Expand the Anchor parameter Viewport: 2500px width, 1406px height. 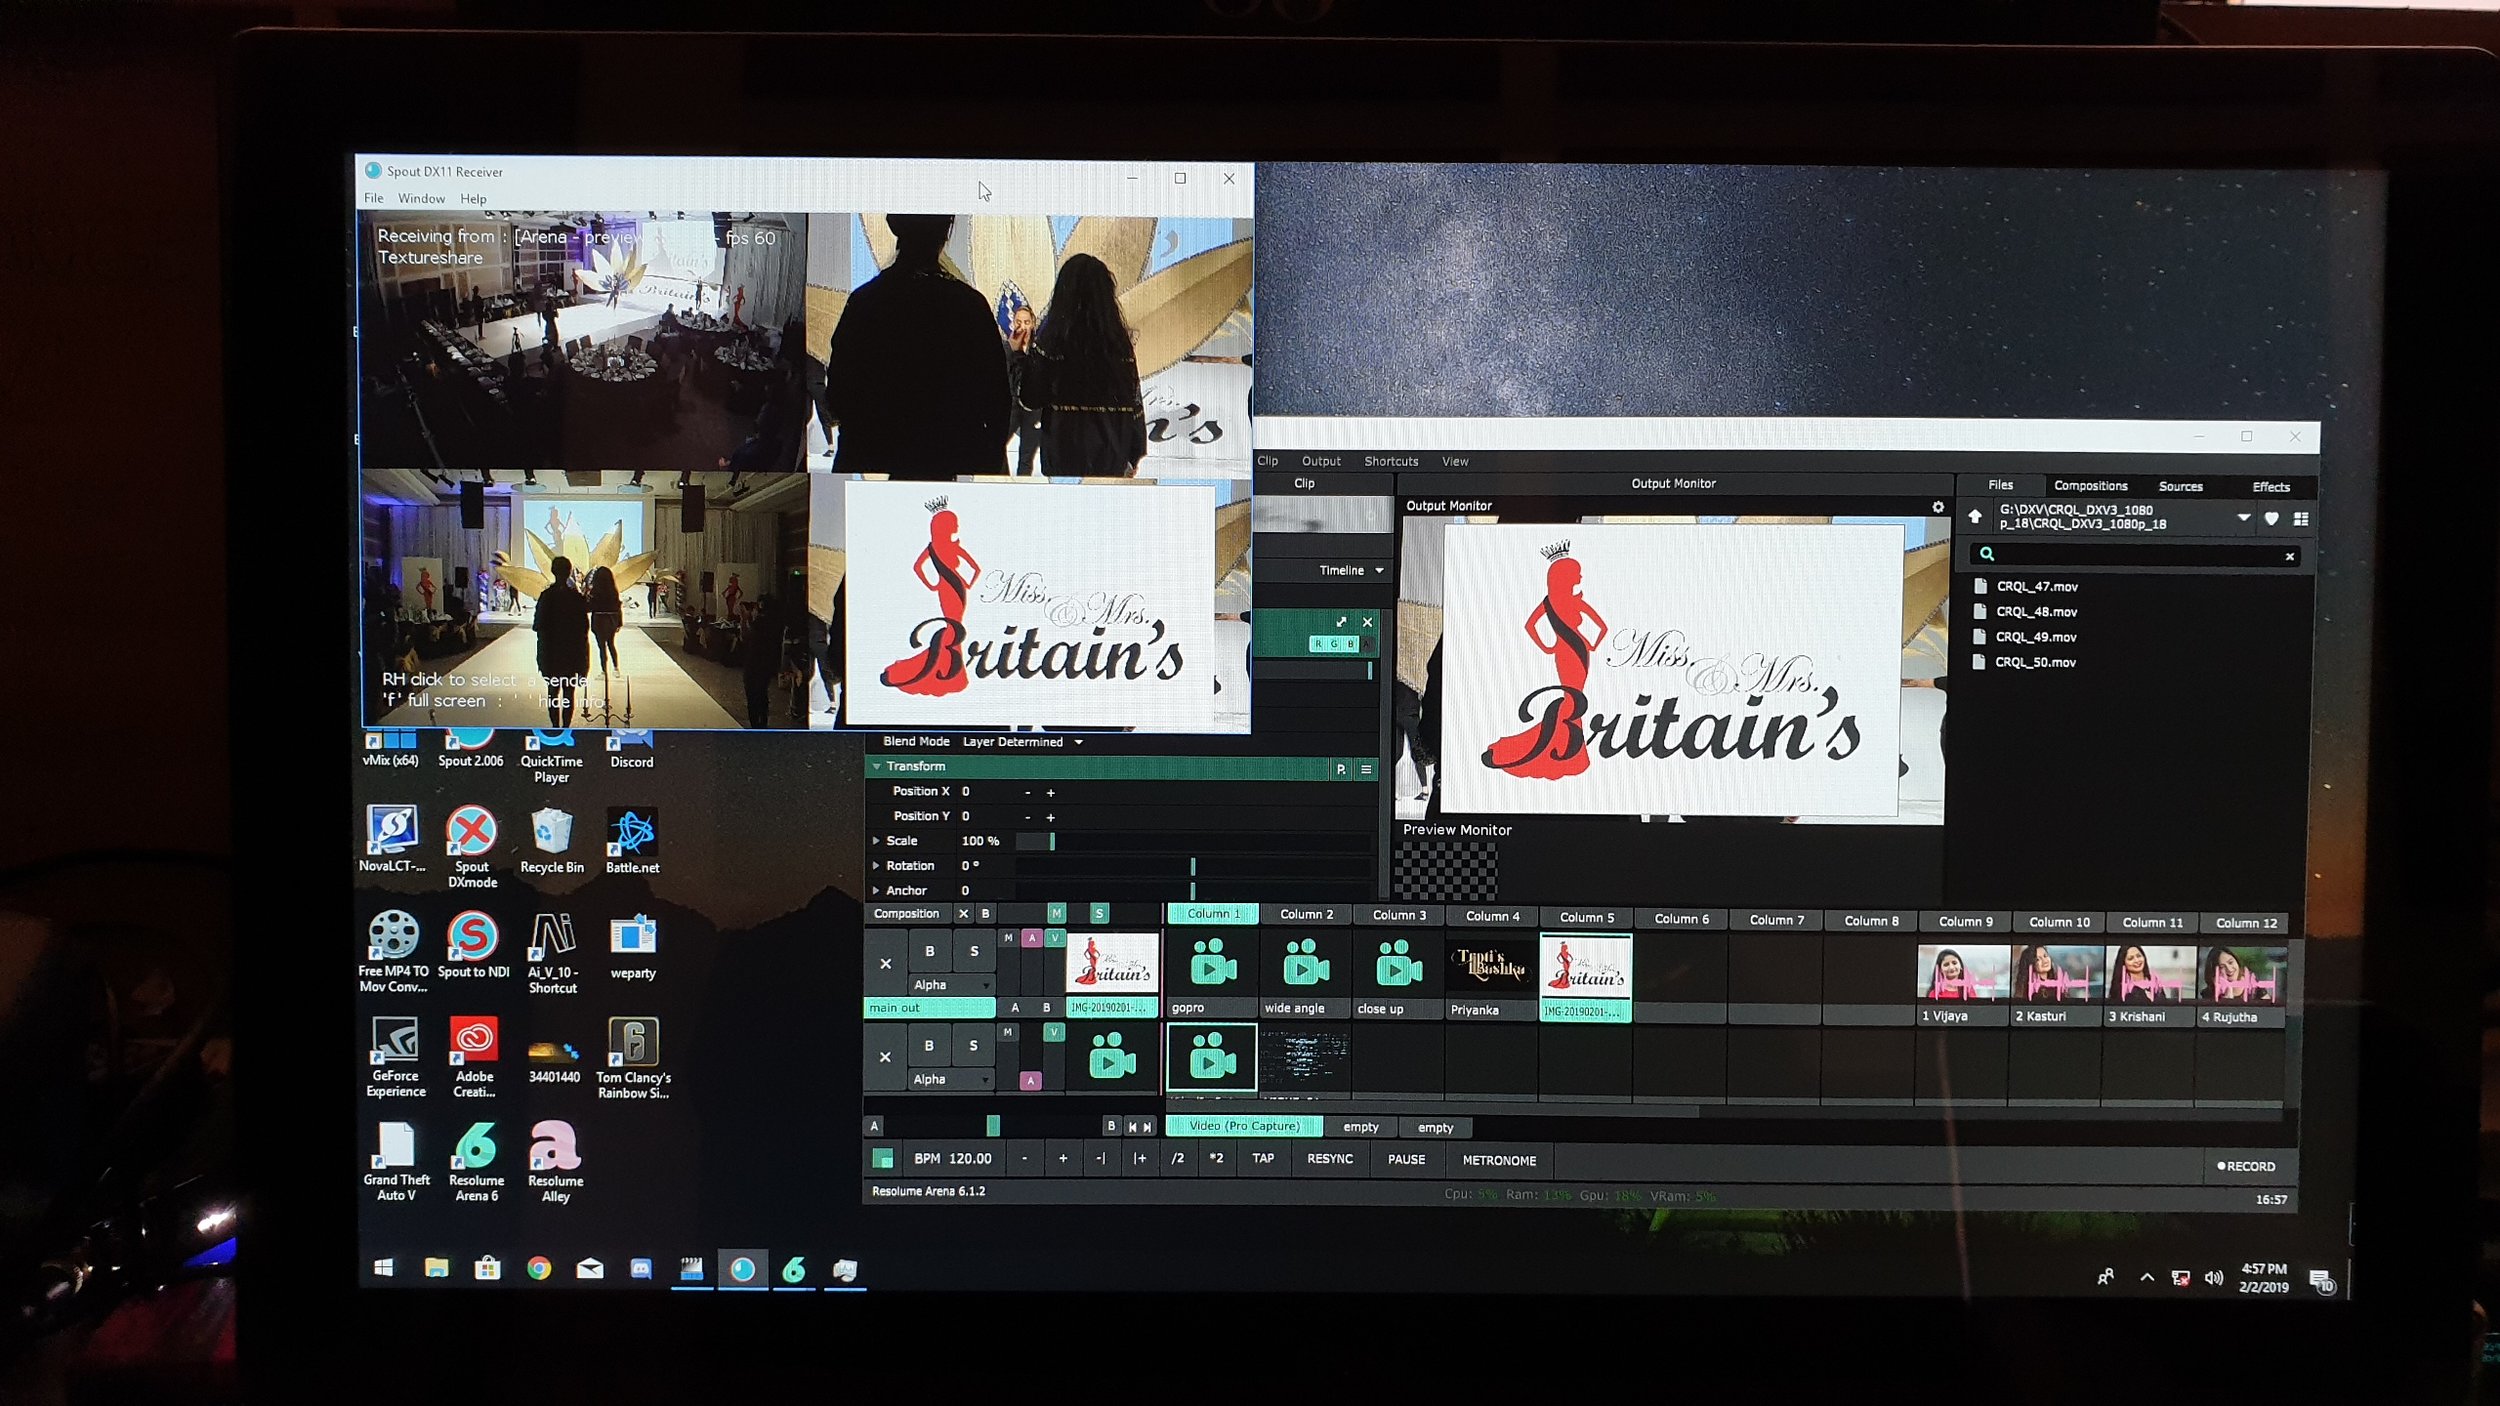(x=876, y=890)
